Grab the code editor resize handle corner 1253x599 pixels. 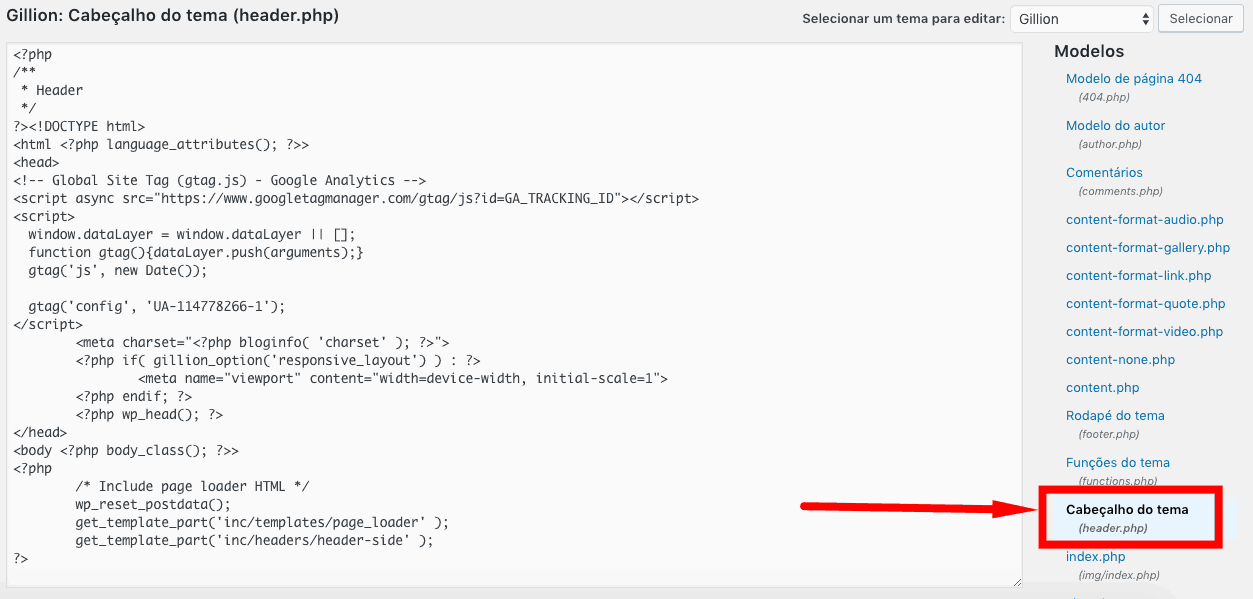point(1016,581)
